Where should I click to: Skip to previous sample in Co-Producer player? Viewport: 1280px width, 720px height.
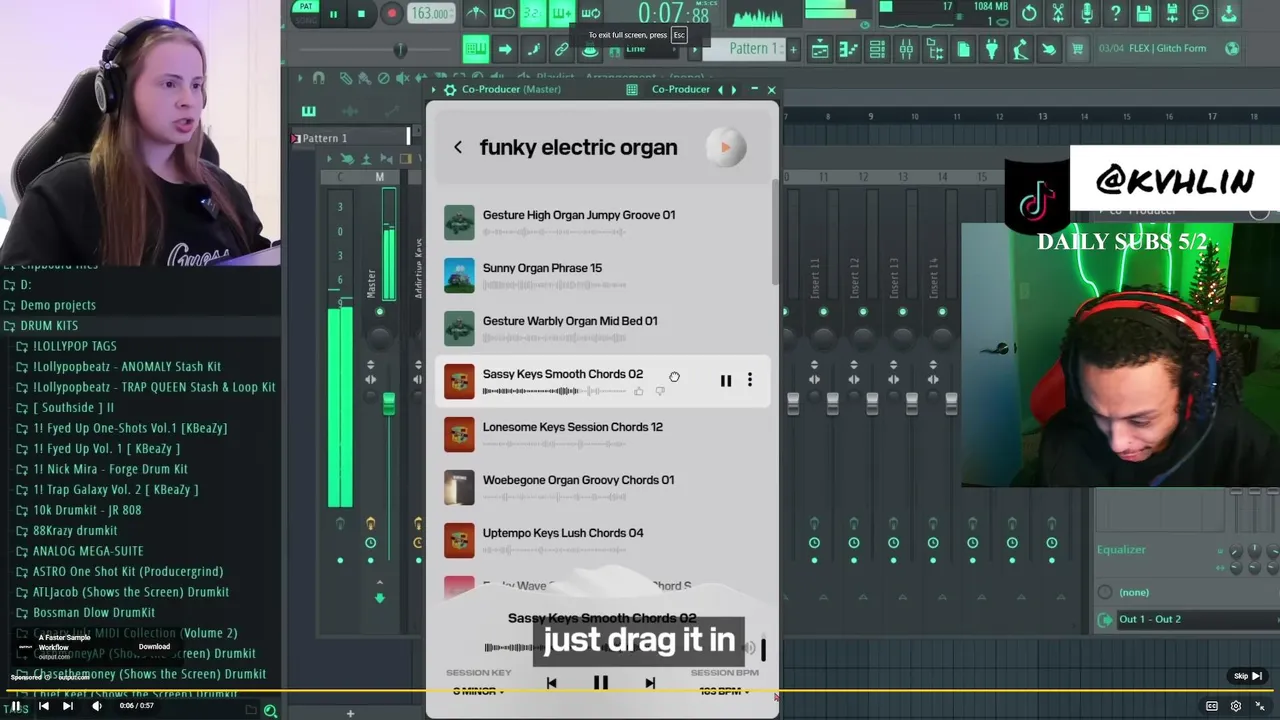[551, 683]
